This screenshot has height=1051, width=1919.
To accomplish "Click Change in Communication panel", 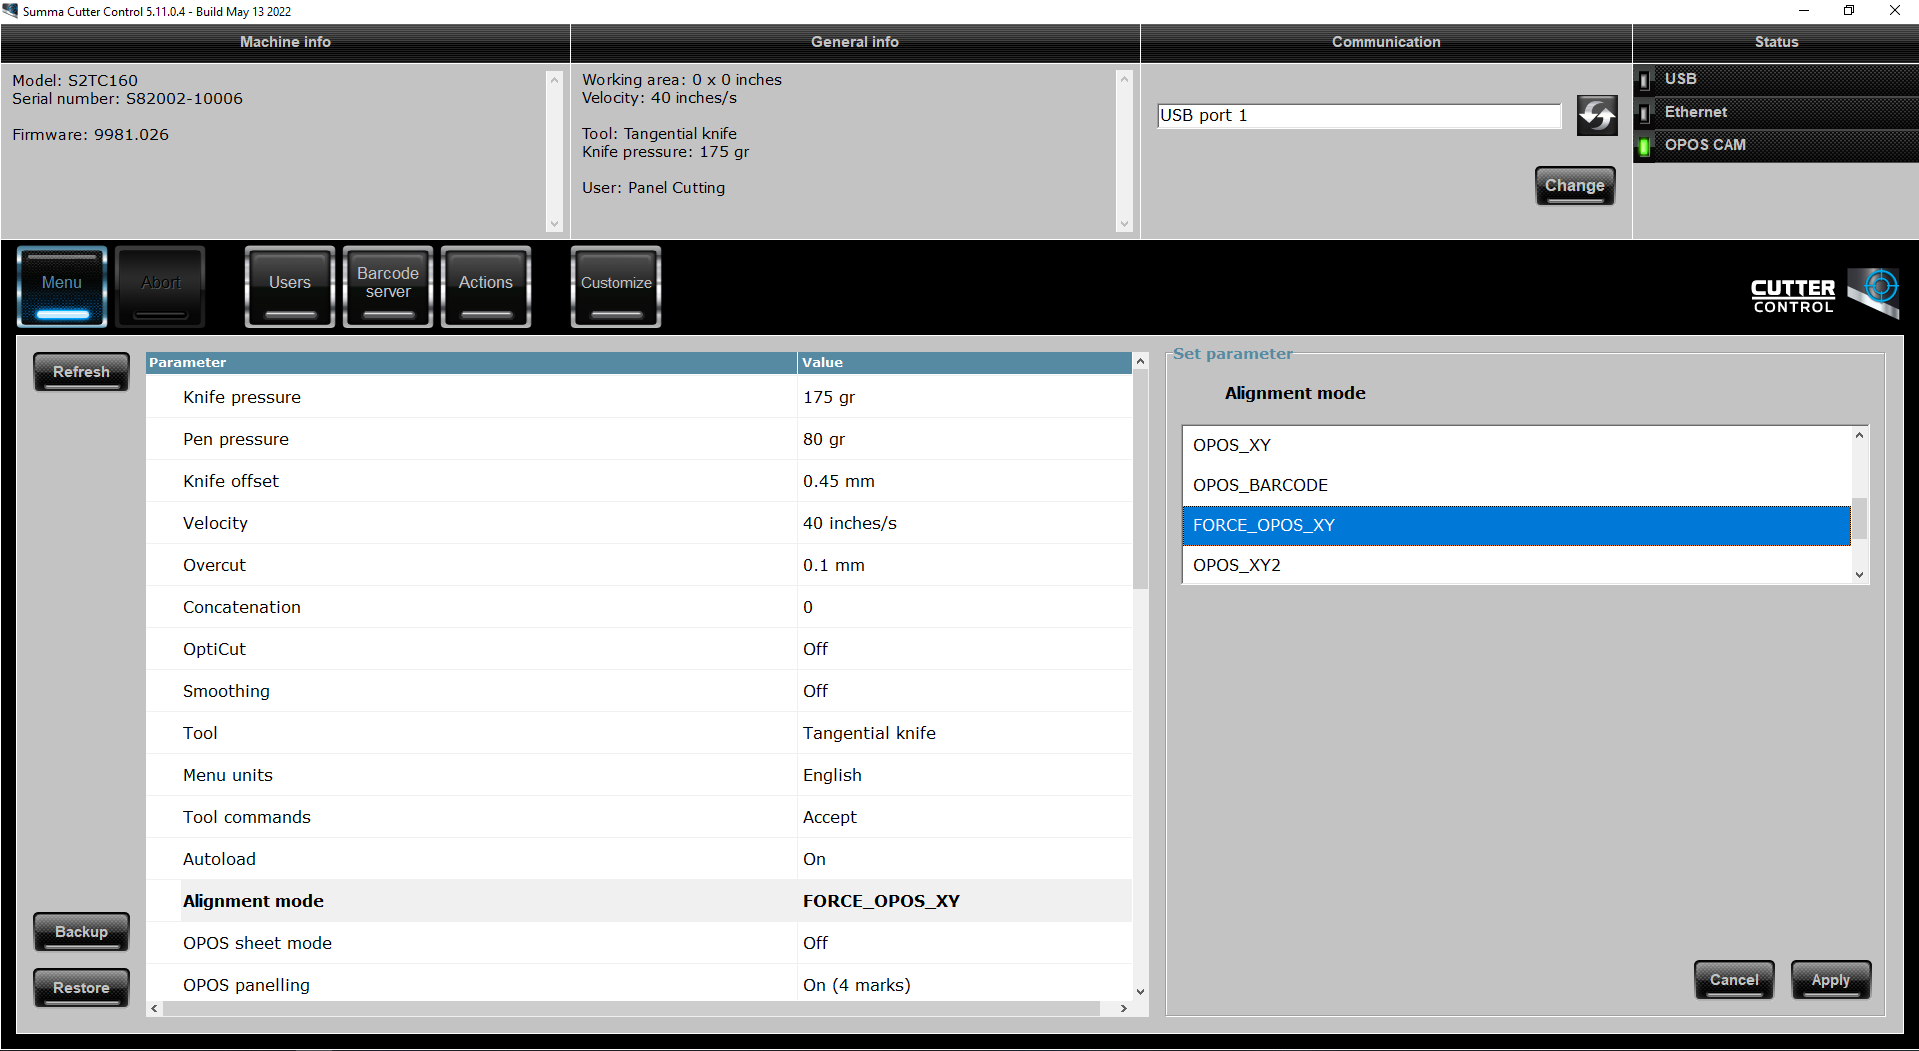I will pyautogui.click(x=1575, y=186).
